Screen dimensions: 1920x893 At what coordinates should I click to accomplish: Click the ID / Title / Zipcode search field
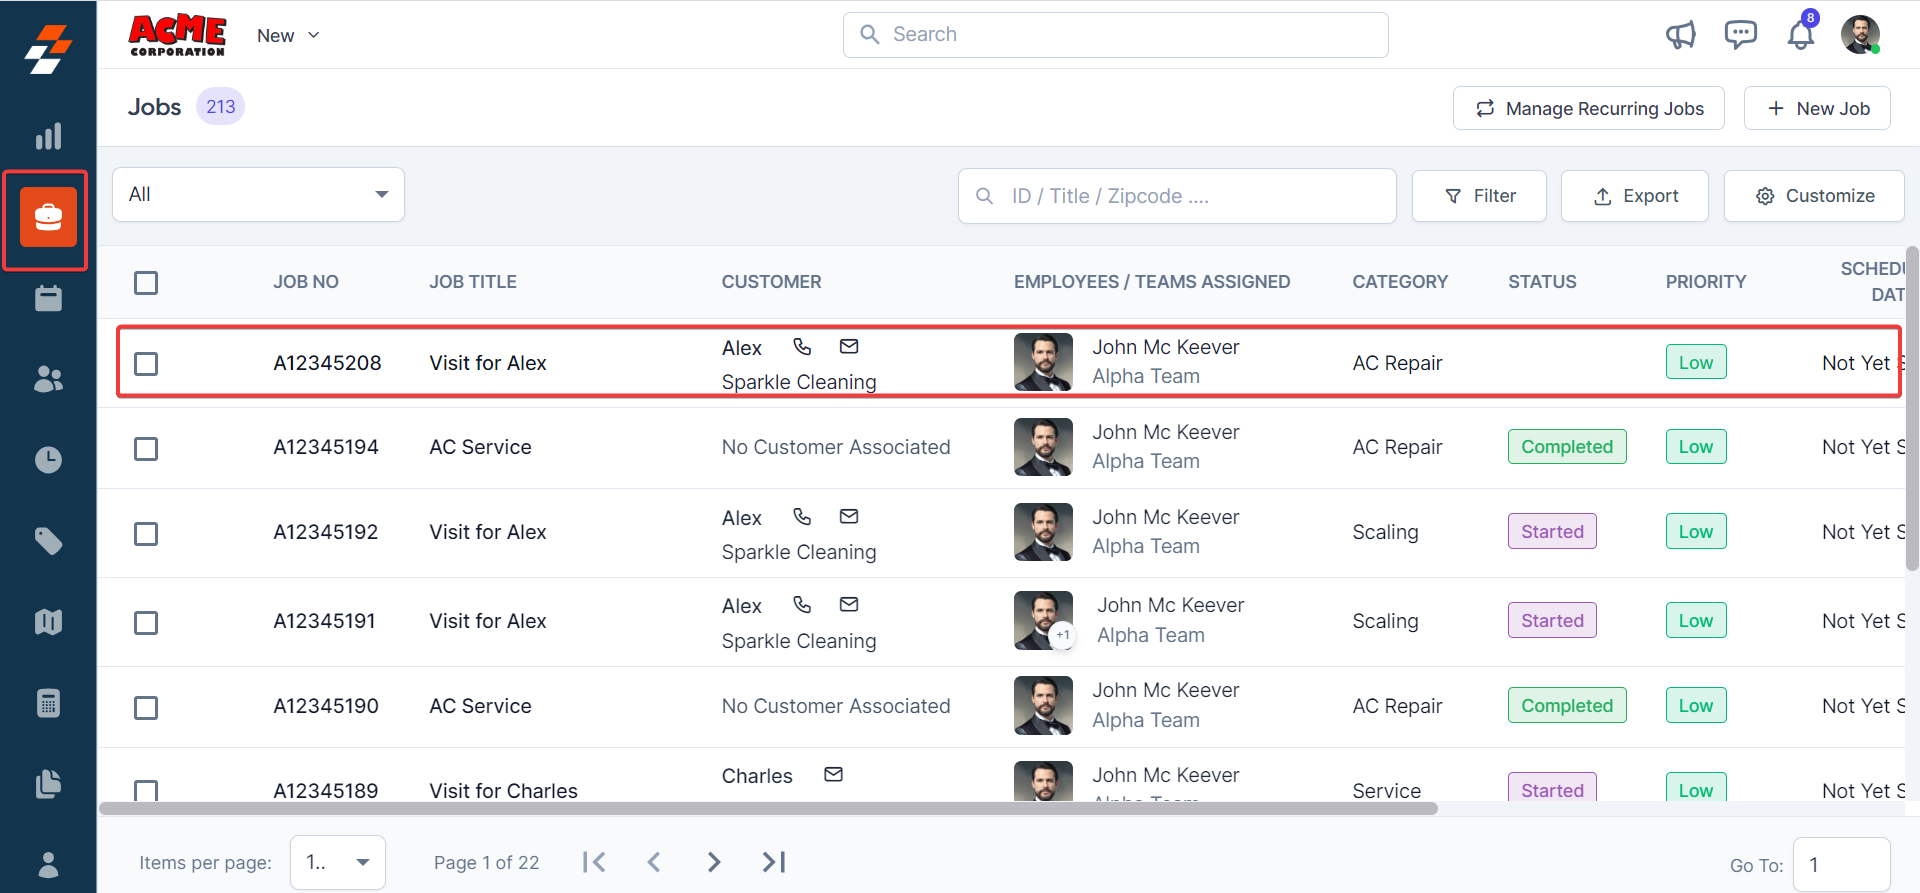coord(1190,196)
